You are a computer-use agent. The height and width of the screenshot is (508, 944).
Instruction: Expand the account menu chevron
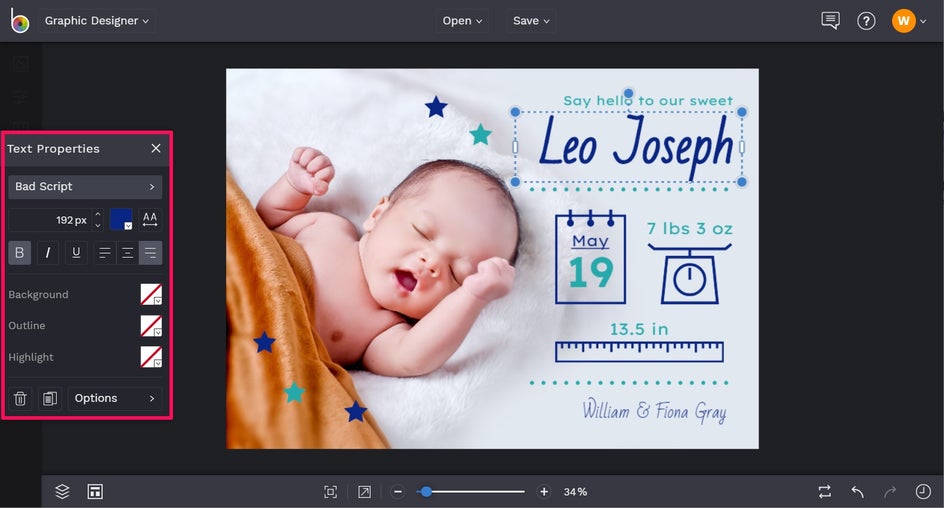point(923,22)
